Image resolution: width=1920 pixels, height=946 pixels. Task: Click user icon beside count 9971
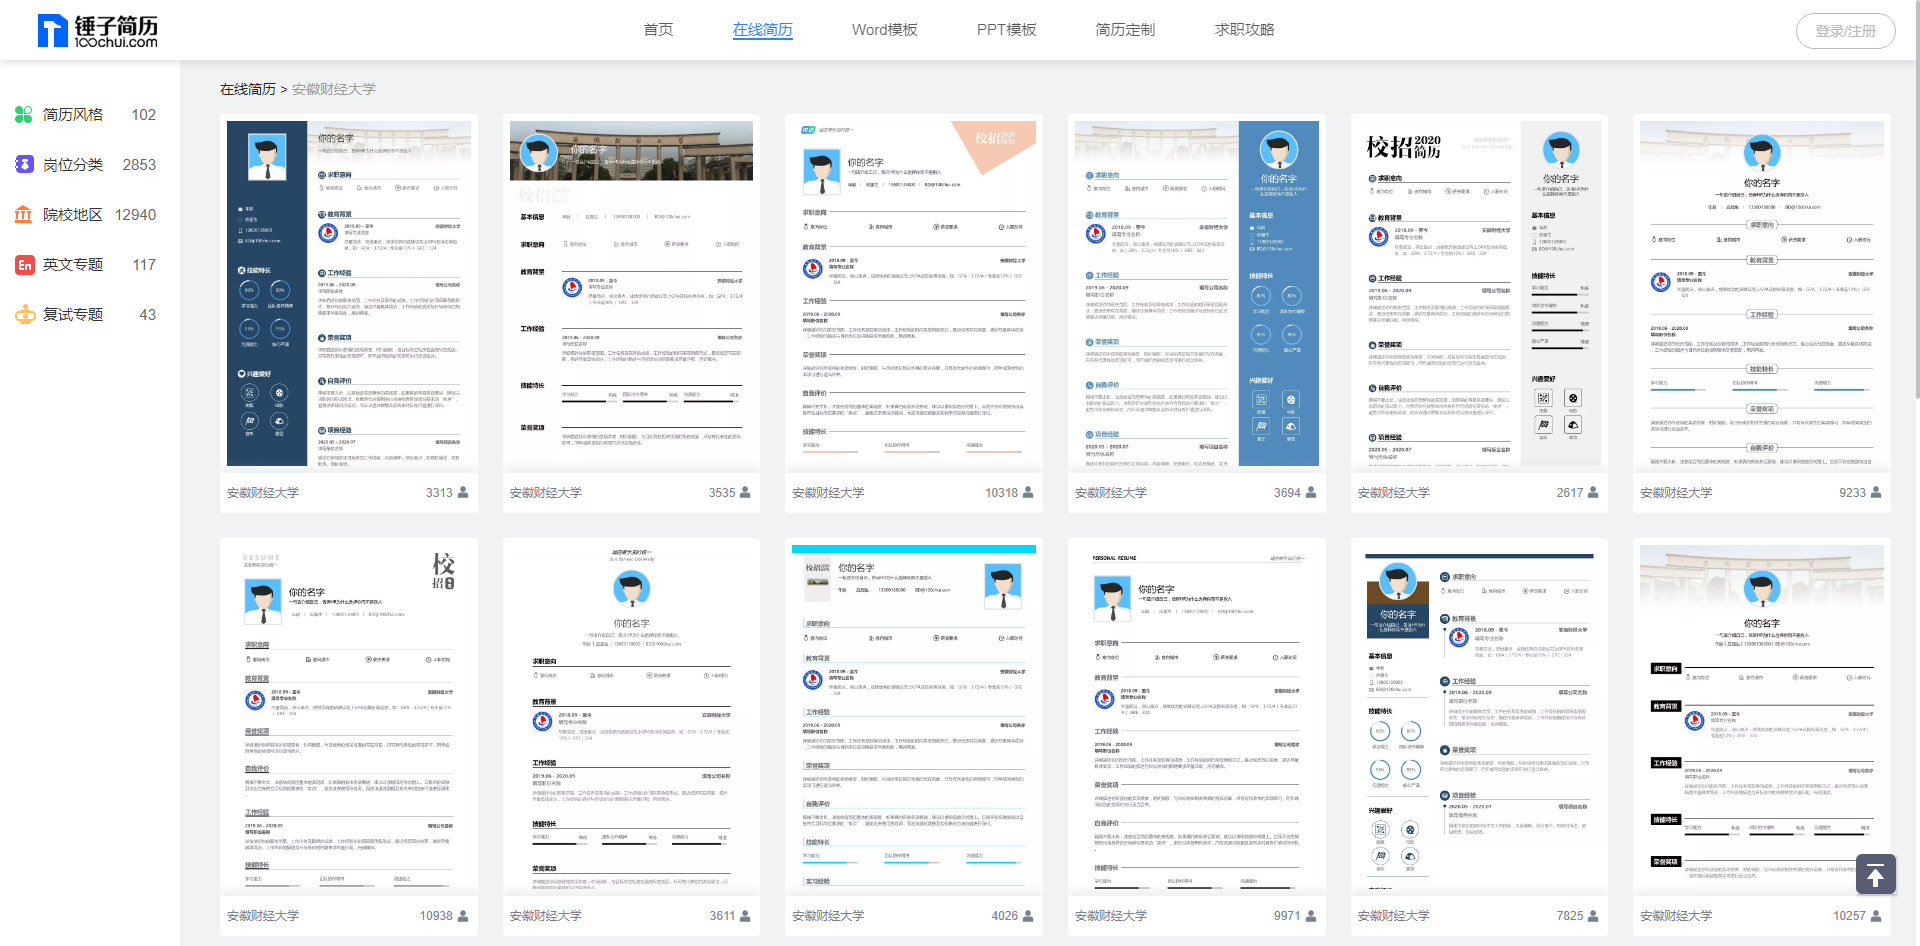[x=1311, y=915]
